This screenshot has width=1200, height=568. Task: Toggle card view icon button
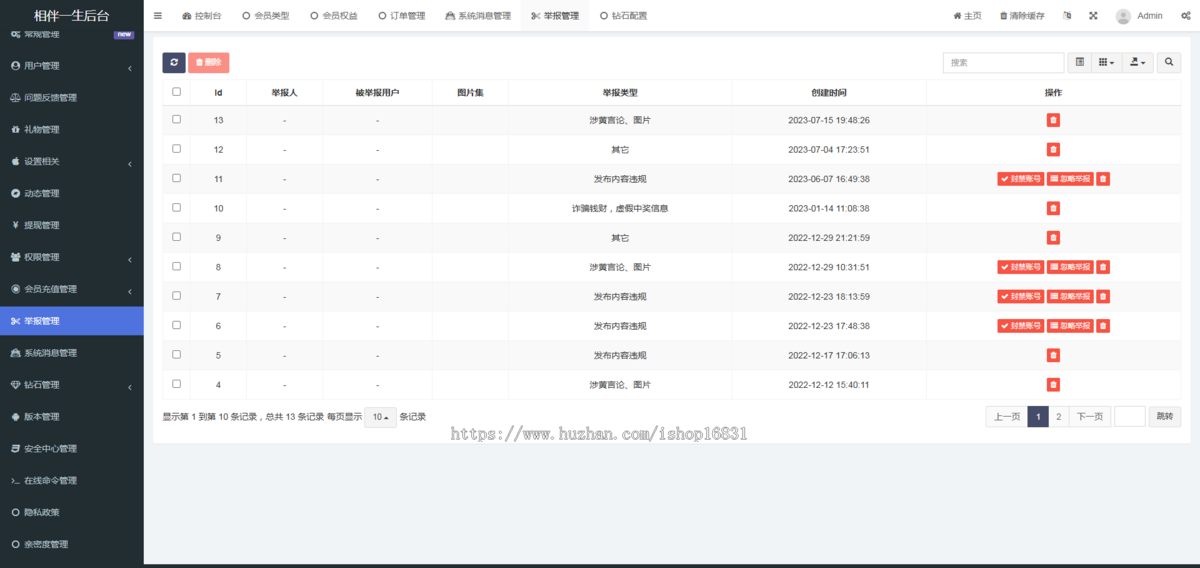[x=1079, y=62]
